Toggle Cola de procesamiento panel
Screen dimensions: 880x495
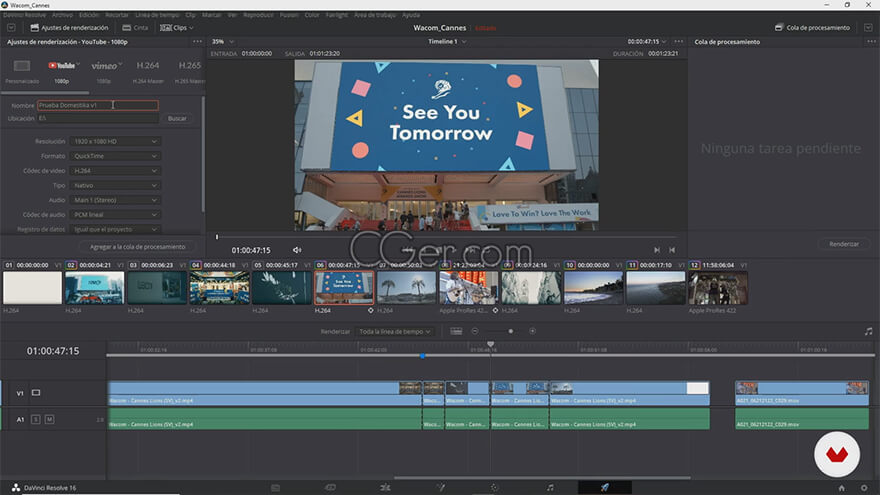pos(812,28)
